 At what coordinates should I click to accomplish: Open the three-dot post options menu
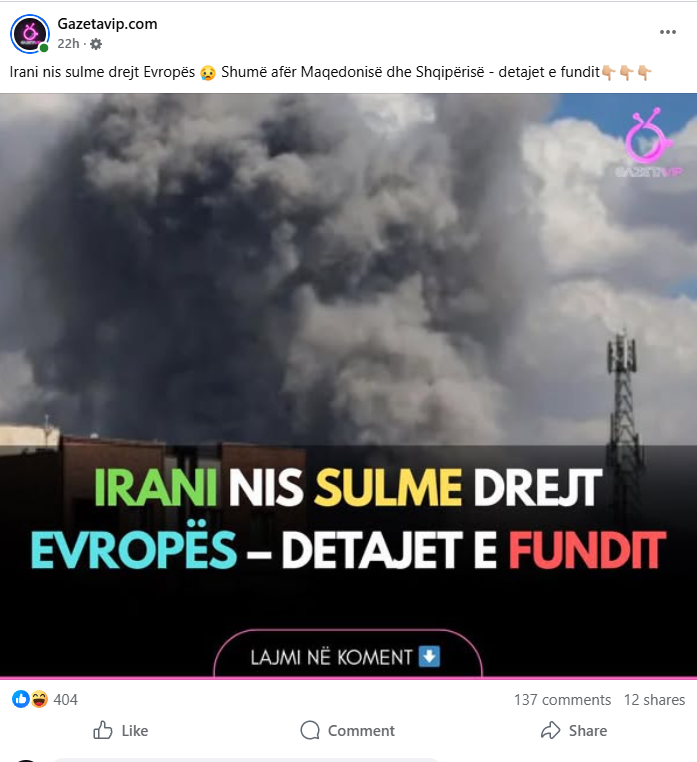pyautogui.click(x=667, y=32)
